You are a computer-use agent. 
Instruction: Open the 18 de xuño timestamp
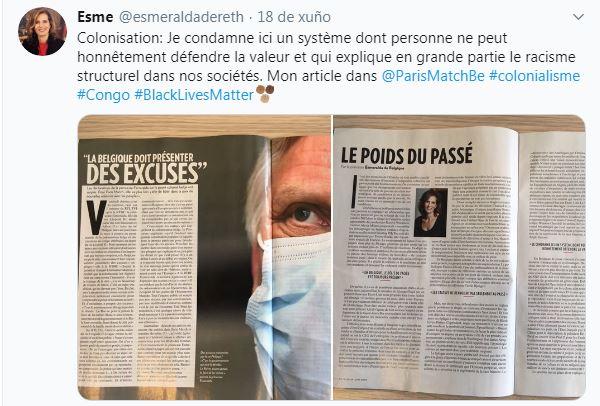point(294,17)
